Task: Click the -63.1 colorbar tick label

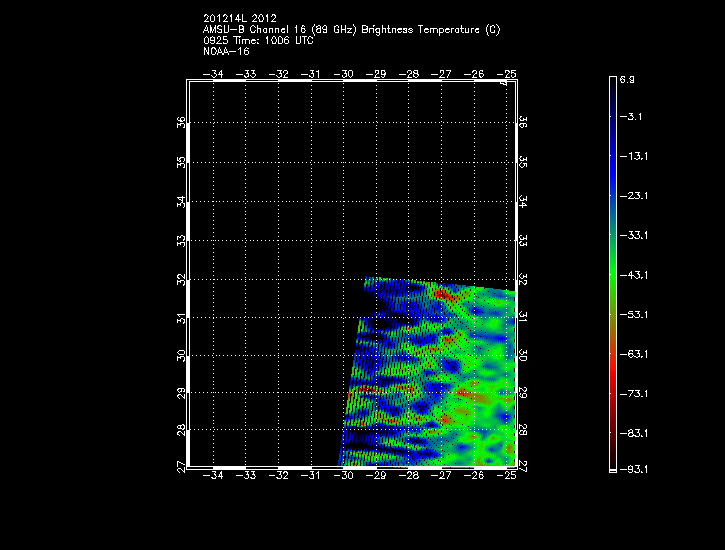Action: [x=631, y=353]
